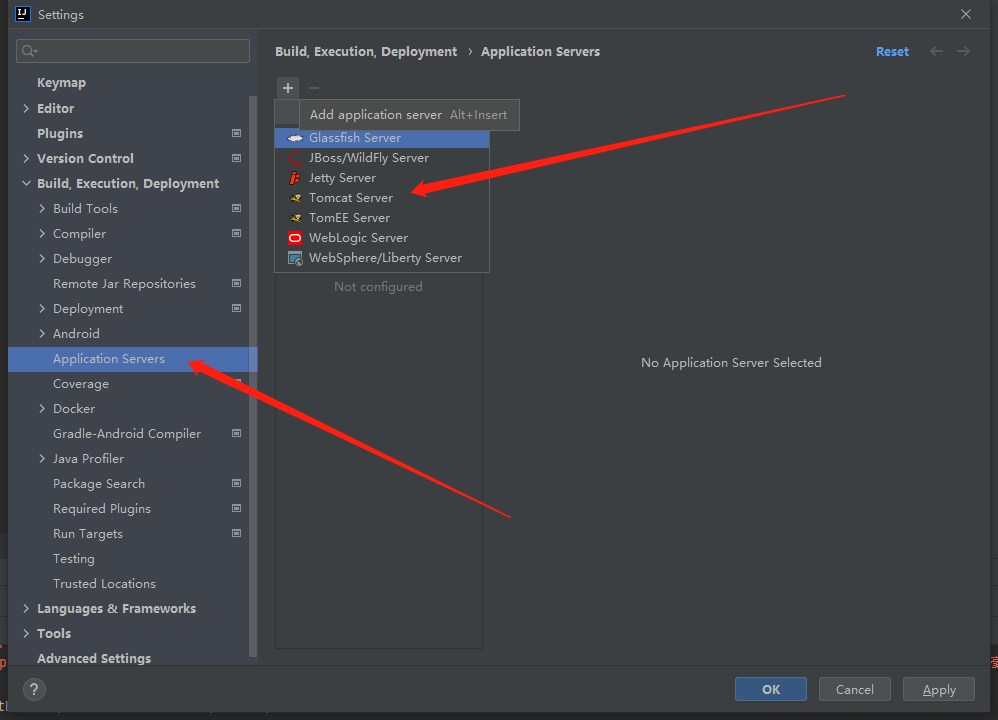The image size is (998, 720).
Task: Click the Glassfish Server icon
Action: tap(295, 138)
